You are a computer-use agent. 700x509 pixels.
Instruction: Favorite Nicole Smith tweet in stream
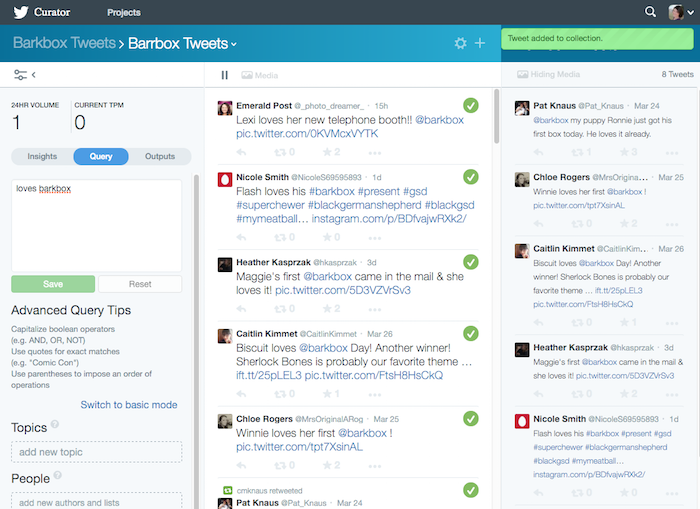coord(332,238)
